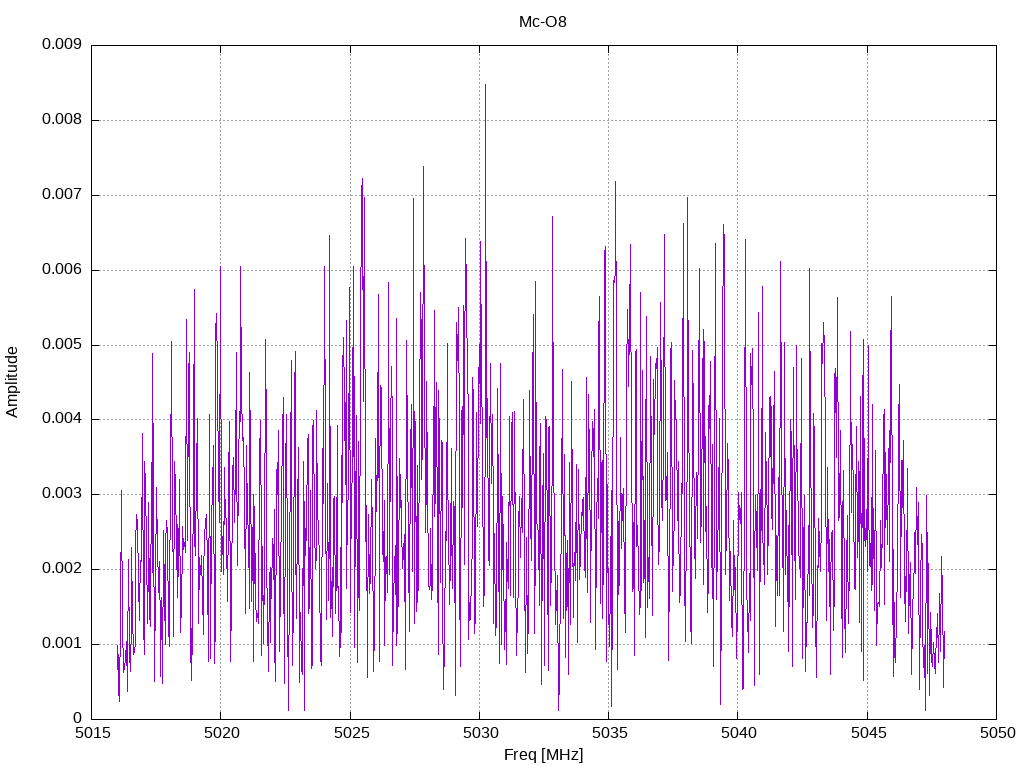This screenshot has width=1024, height=768.
Task: Click the y-axis tick label 0.008
Action: click(x=62, y=120)
